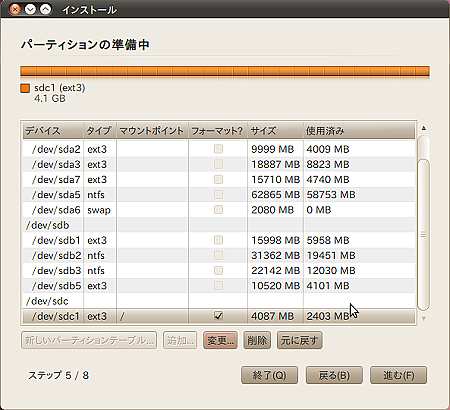Click the 変更... (Change) button
The image size is (450, 410).
[x=220, y=340]
